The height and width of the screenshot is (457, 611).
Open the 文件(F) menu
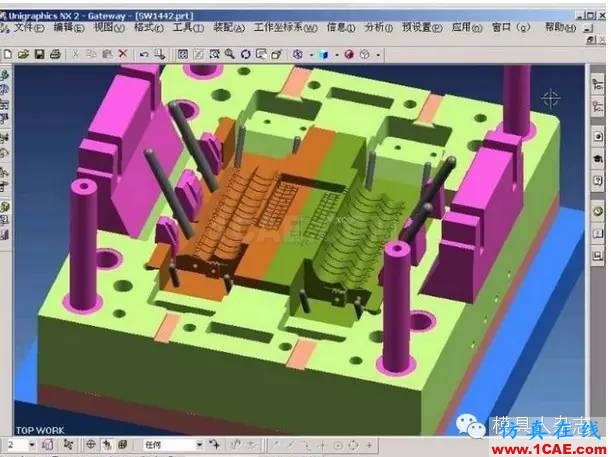[29, 28]
